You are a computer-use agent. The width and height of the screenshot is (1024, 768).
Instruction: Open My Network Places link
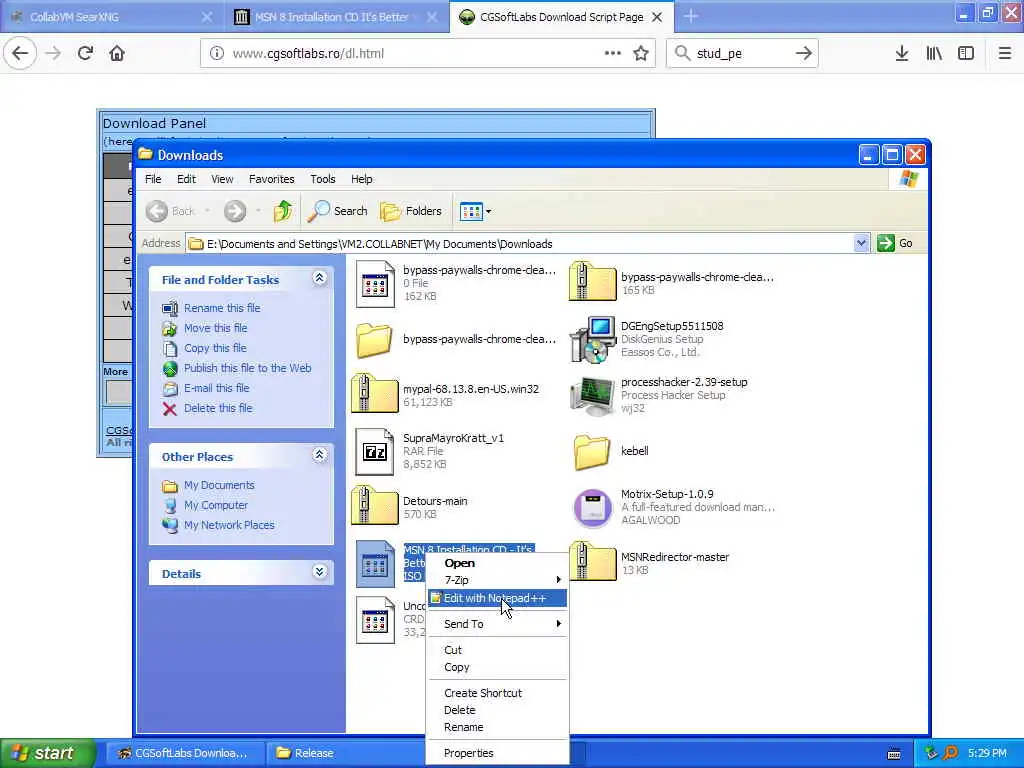tap(229, 525)
